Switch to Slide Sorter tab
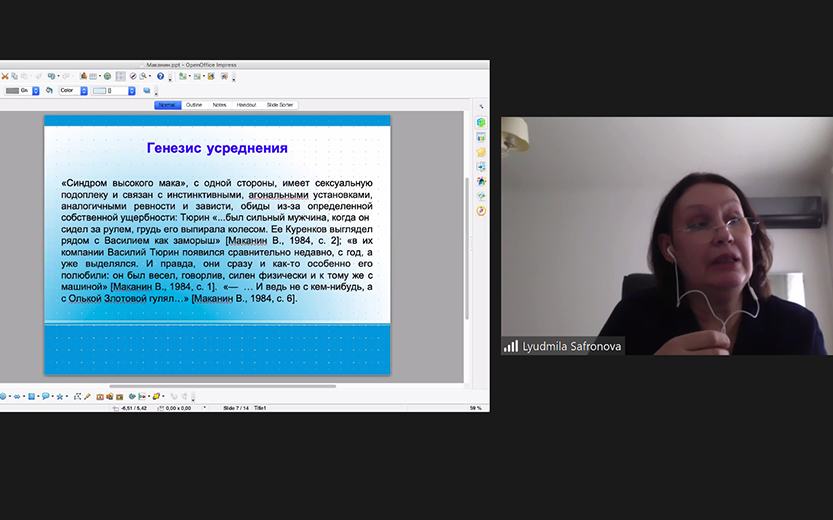 280,105
